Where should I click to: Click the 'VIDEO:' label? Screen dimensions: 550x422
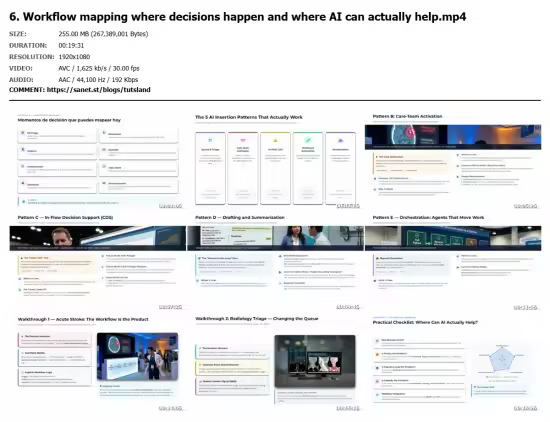pyautogui.click(x=21, y=68)
